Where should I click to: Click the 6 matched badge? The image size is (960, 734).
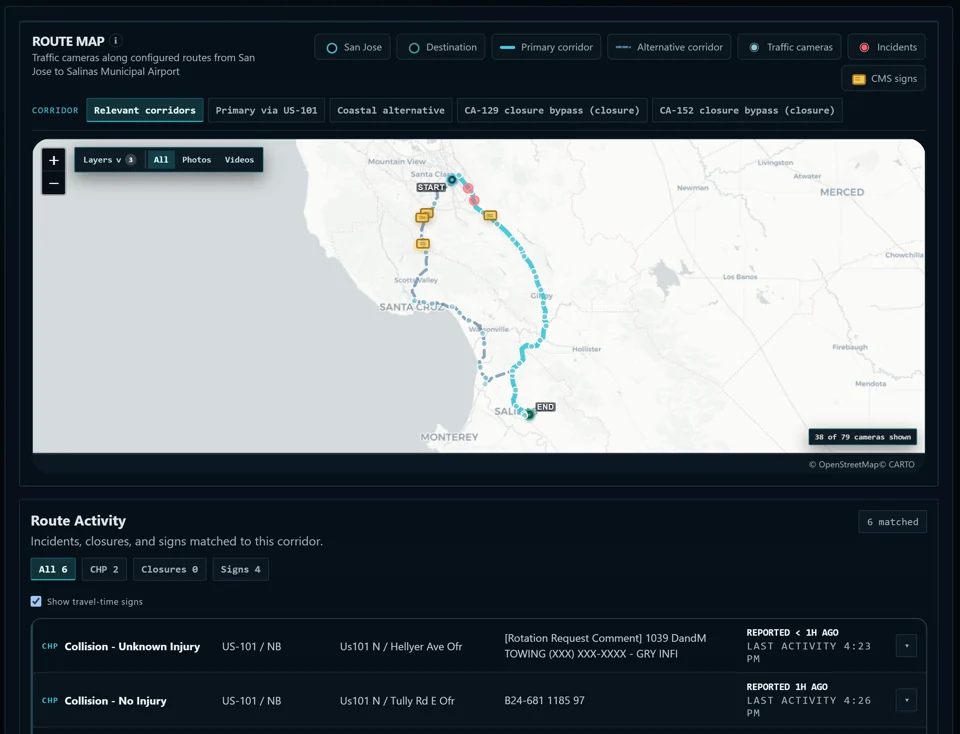point(892,522)
